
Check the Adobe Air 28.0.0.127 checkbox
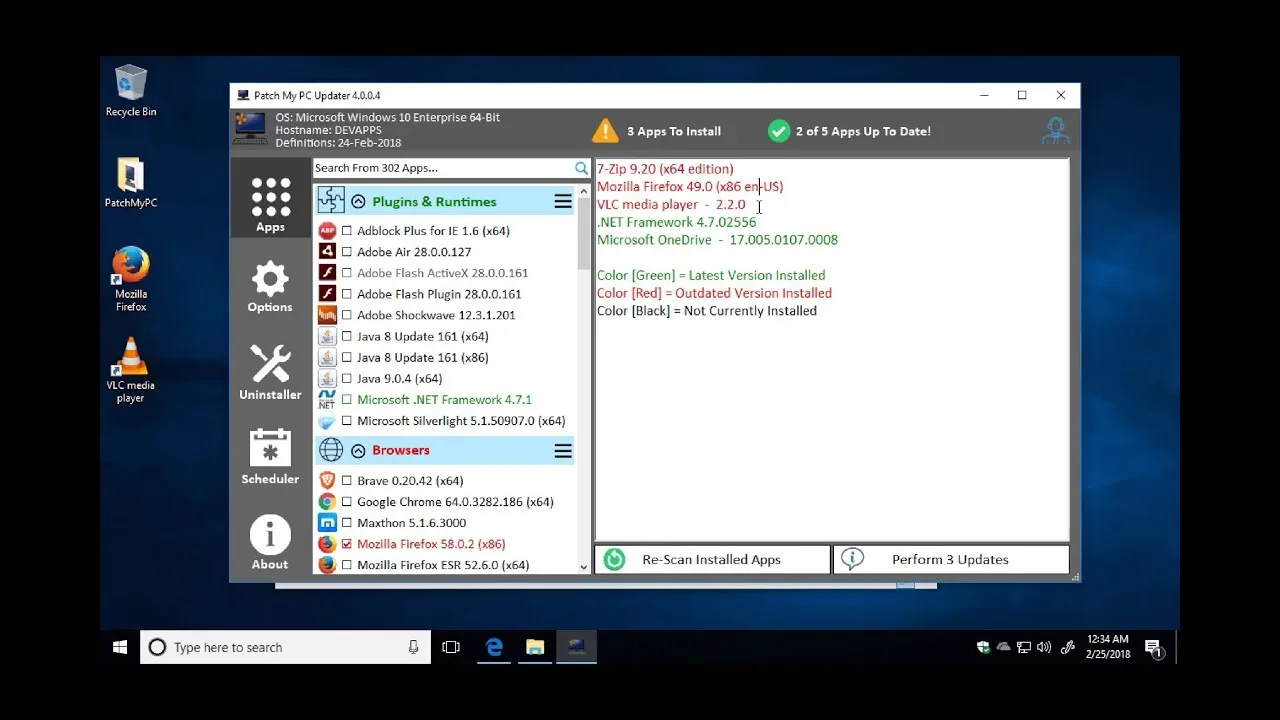point(347,252)
